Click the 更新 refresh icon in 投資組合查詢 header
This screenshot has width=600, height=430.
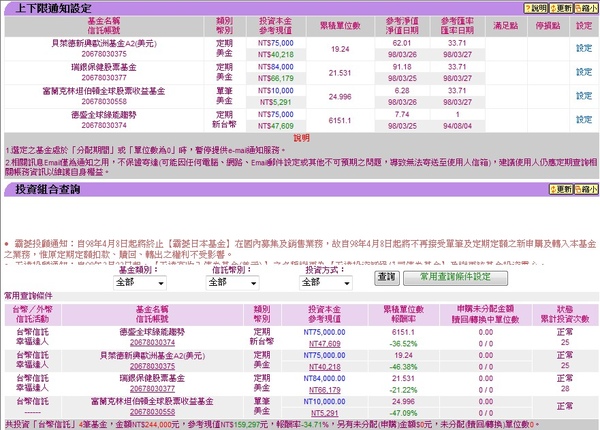[x=561, y=189]
